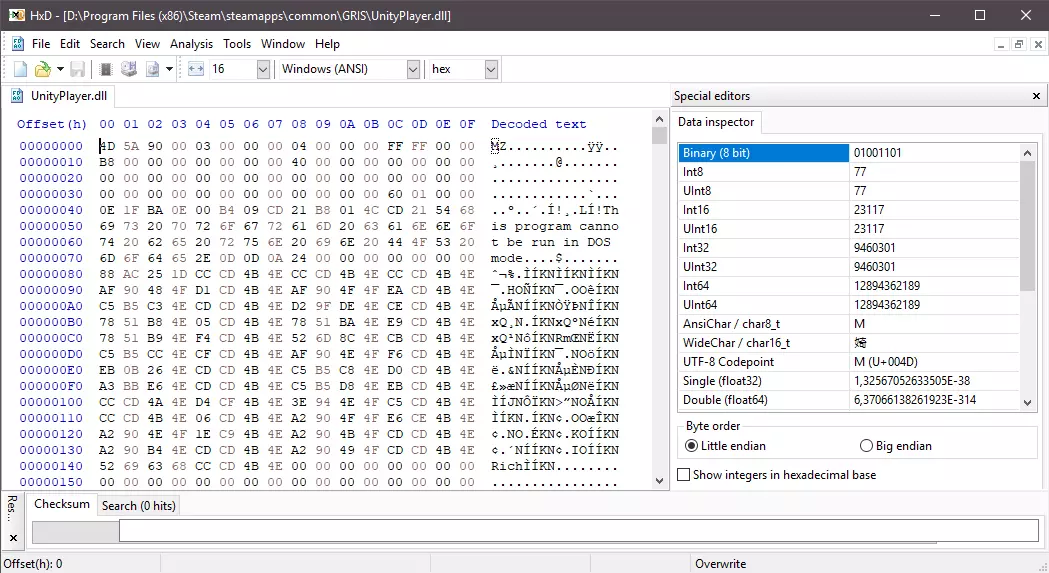
Task: Click the New file toolbar icon
Action: pos(20,69)
